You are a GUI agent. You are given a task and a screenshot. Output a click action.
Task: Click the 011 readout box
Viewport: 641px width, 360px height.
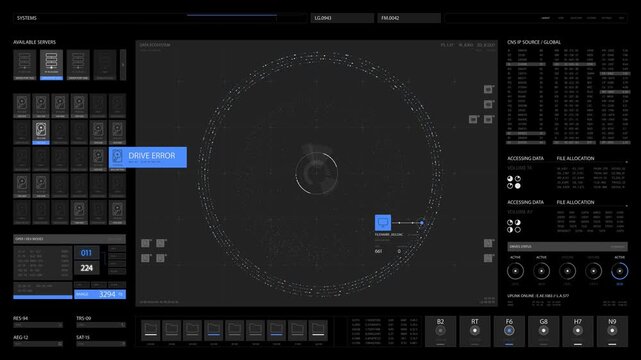pyautogui.click(x=86, y=253)
